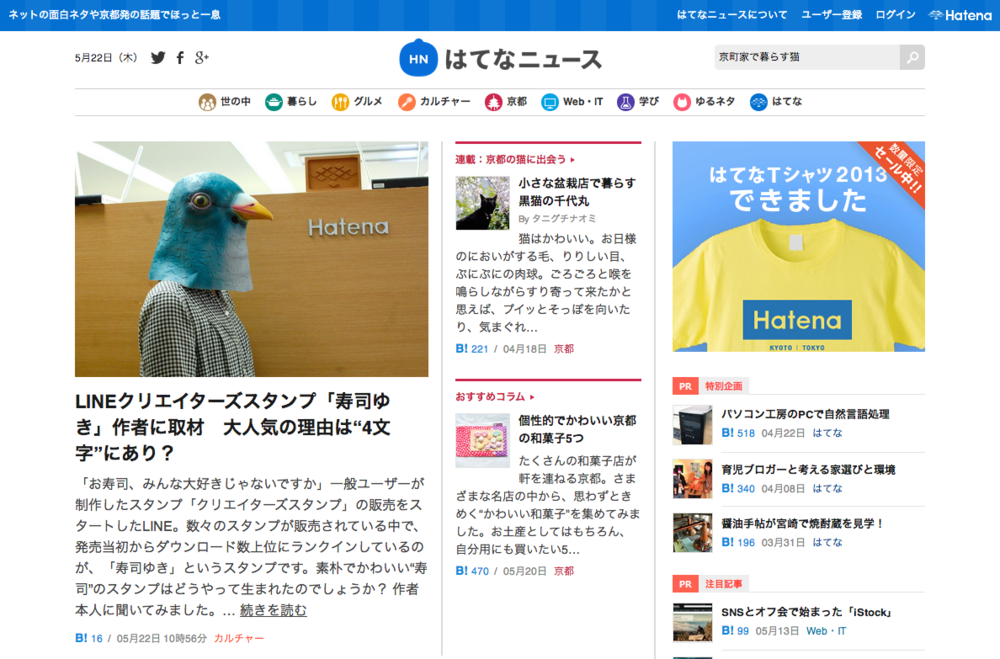Click B! bookmark icon showing 470
This screenshot has height=659, width=1000.
pos(461,570)
